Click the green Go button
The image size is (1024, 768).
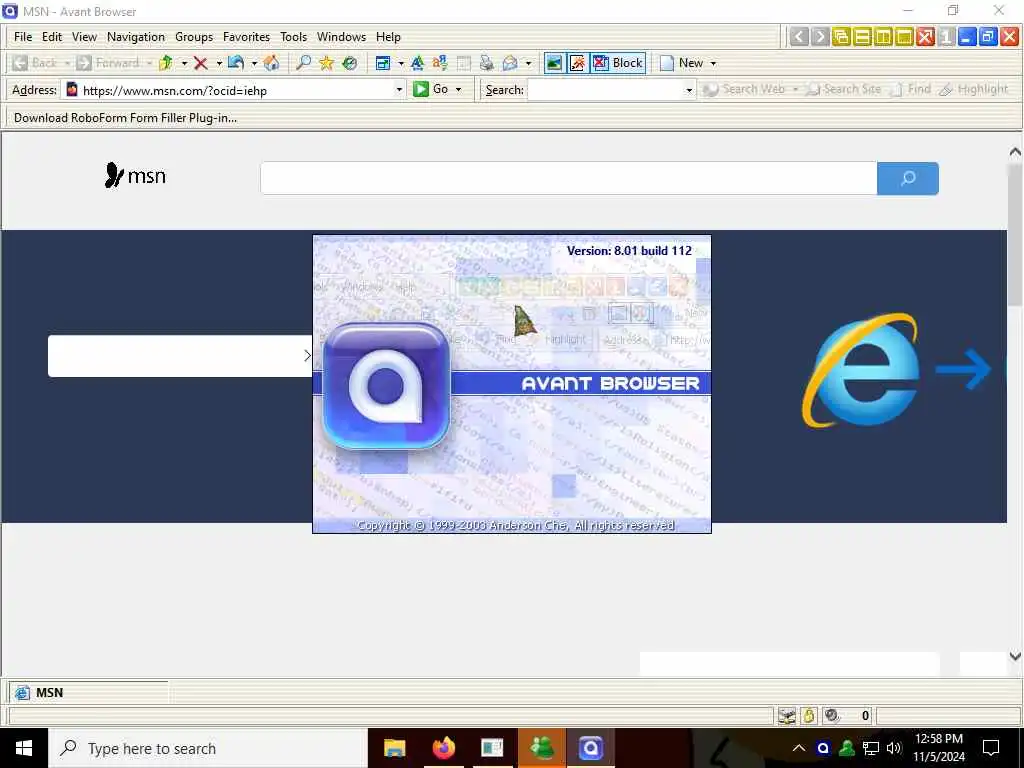tap(431, 89)
